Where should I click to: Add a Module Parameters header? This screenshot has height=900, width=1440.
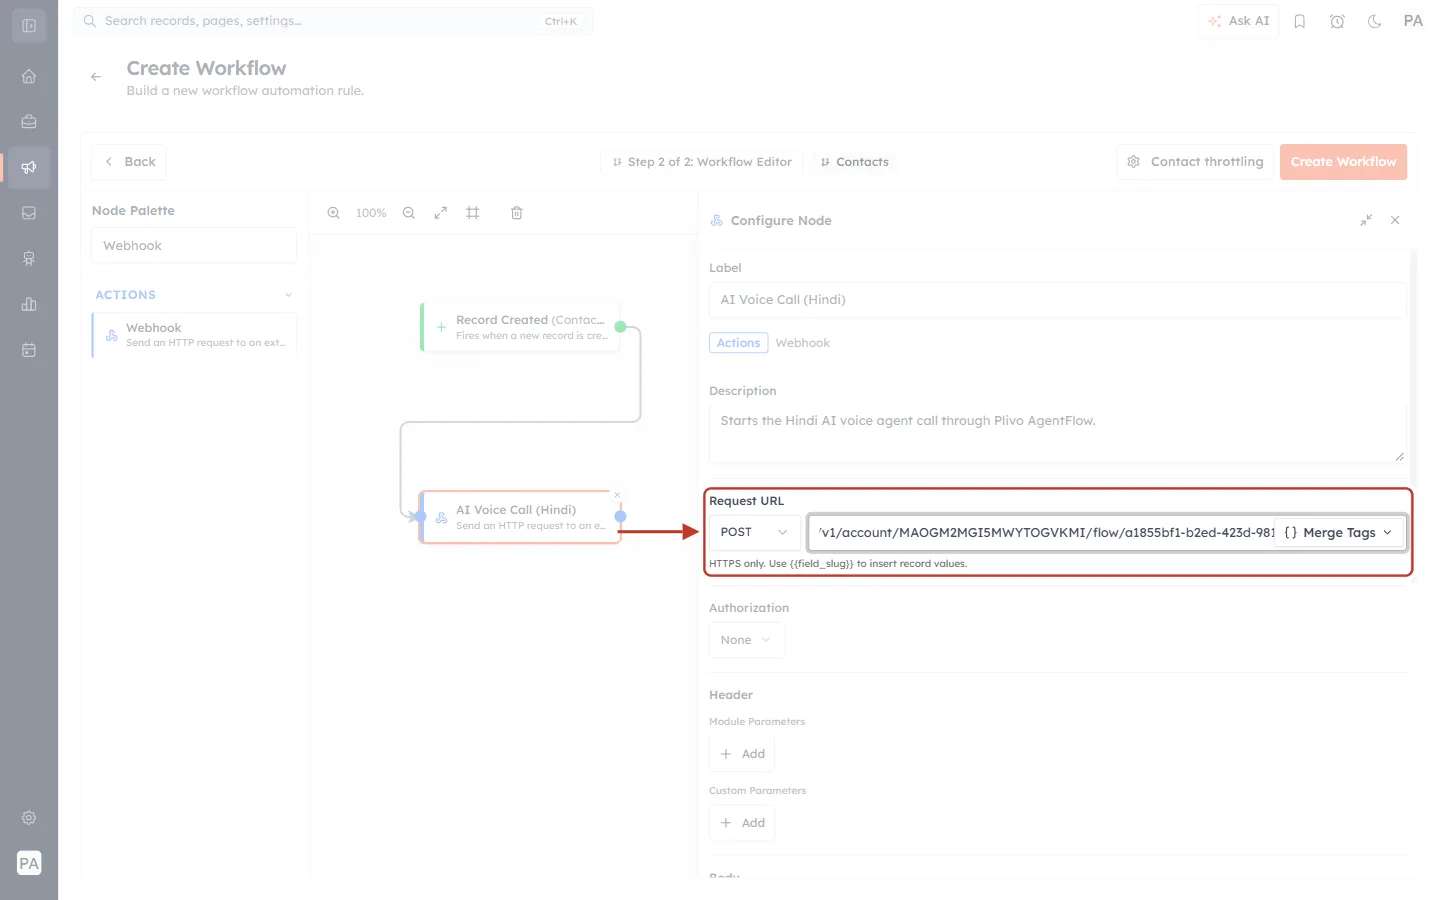click(742, 754)
